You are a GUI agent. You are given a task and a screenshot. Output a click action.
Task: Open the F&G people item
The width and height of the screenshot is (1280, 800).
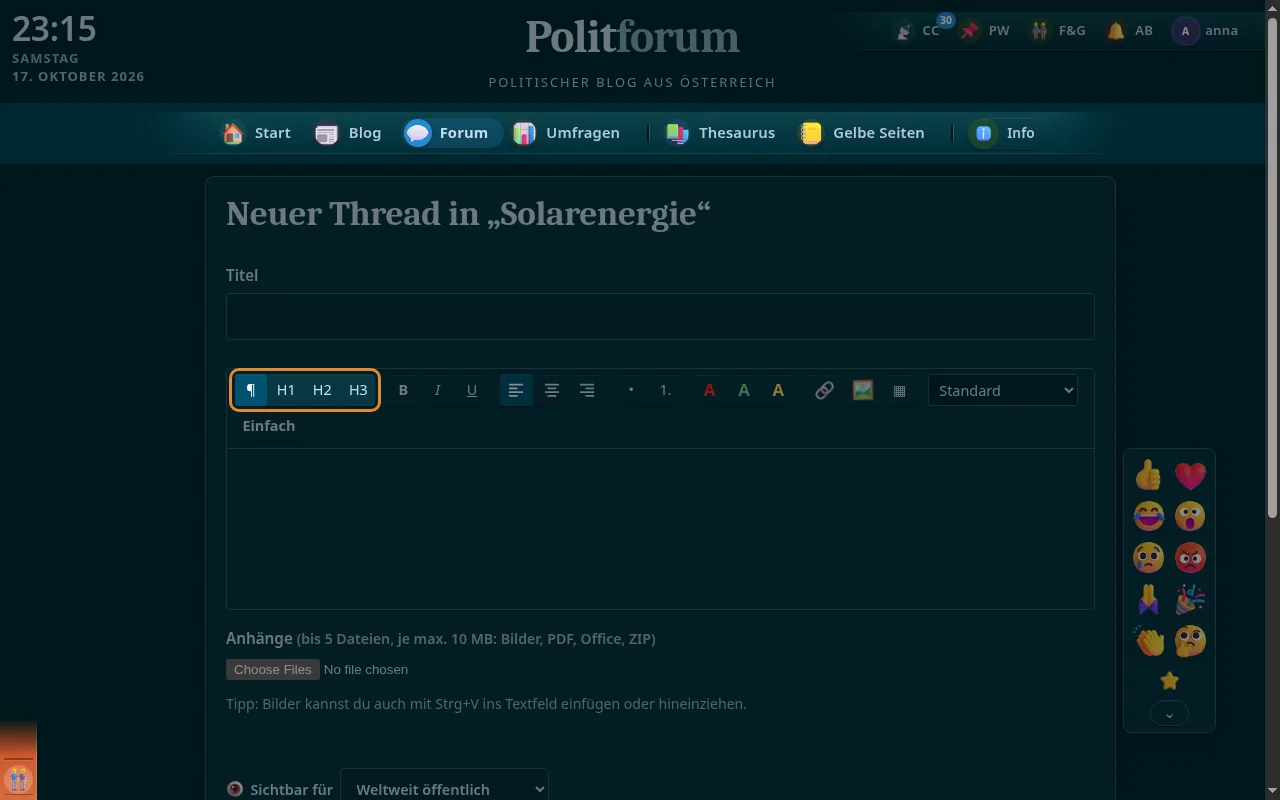[x=1058, y=31]
